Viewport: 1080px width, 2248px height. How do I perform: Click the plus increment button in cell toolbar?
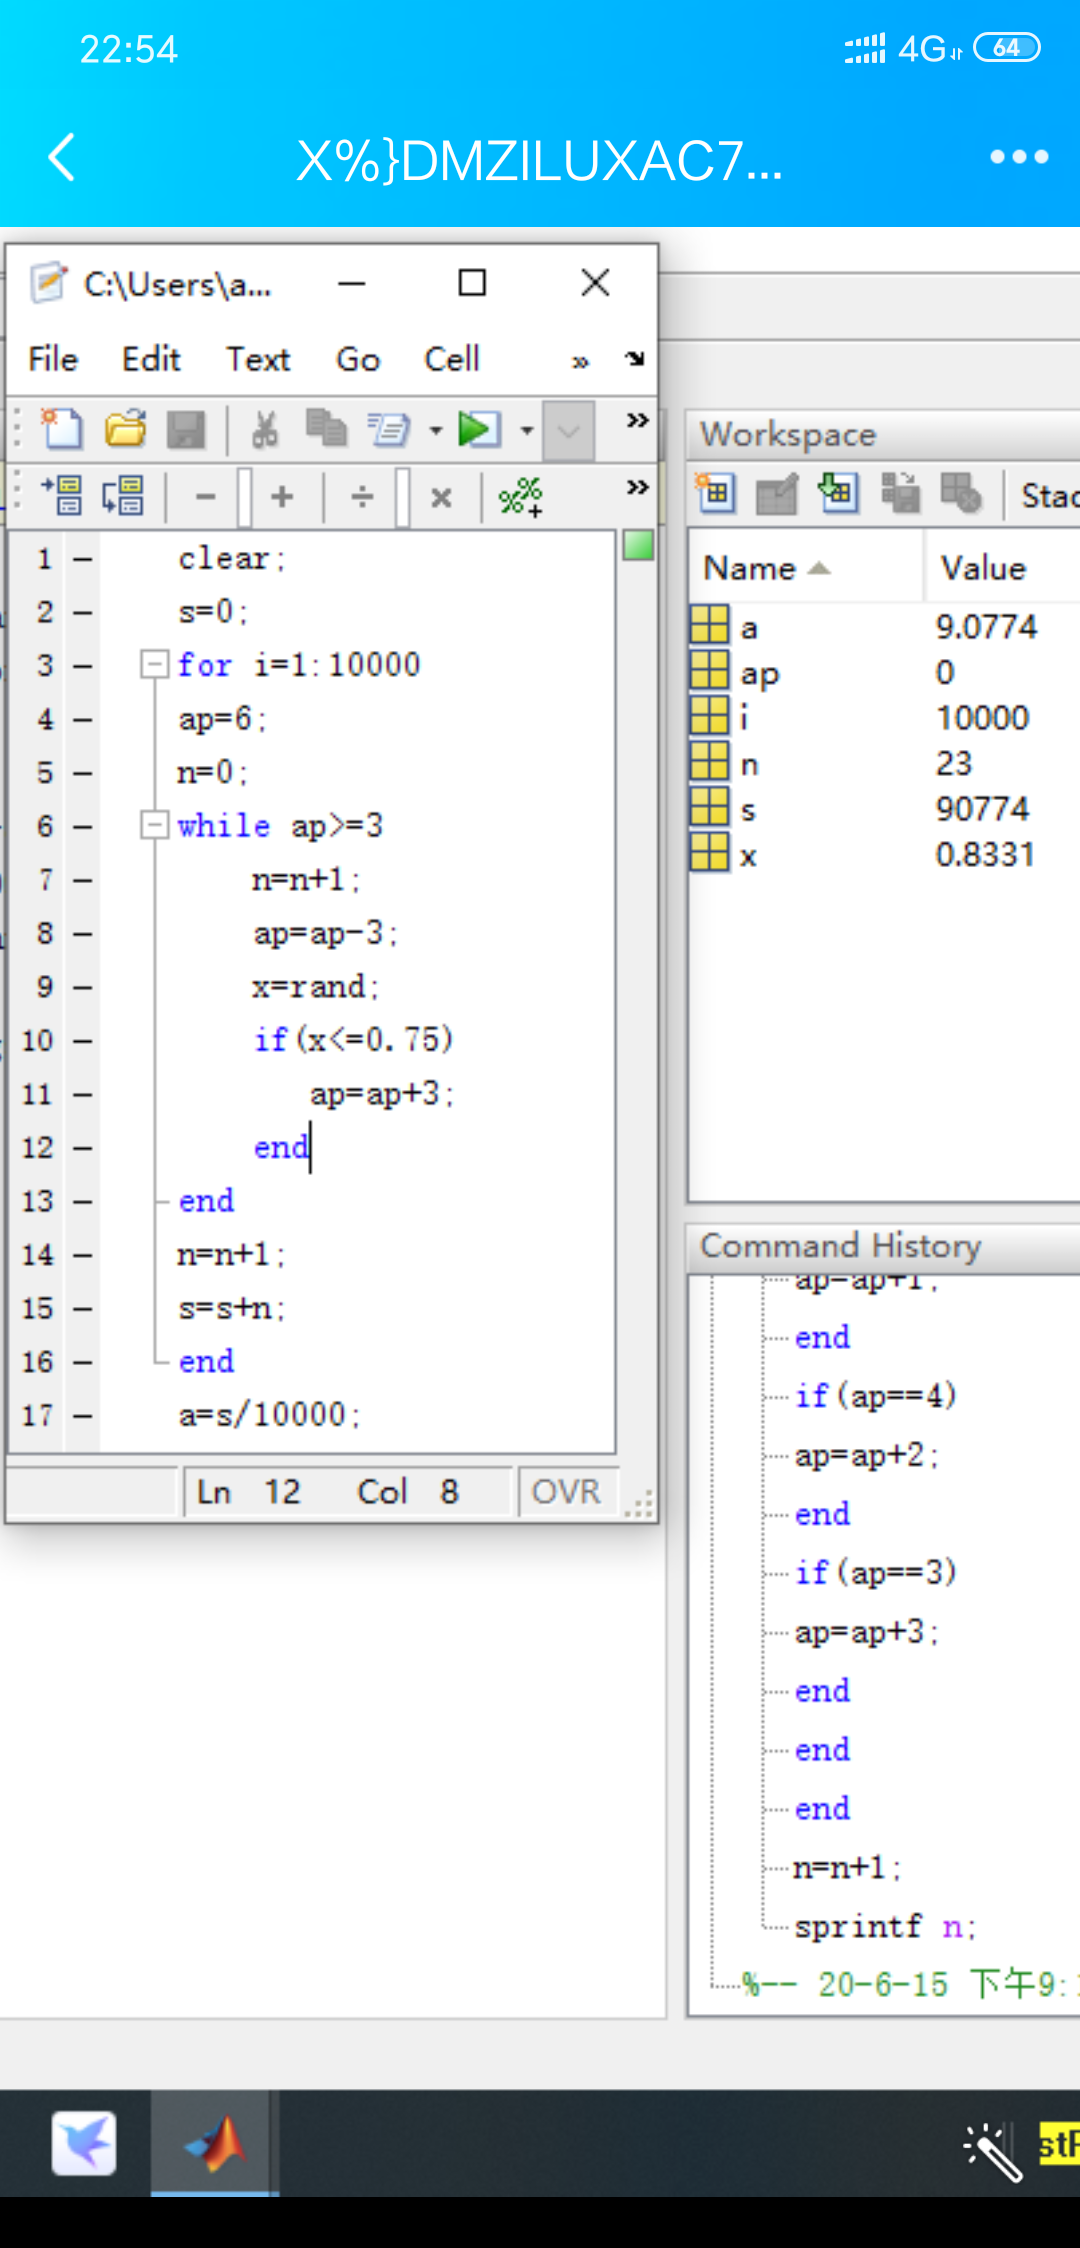(283, 496)
